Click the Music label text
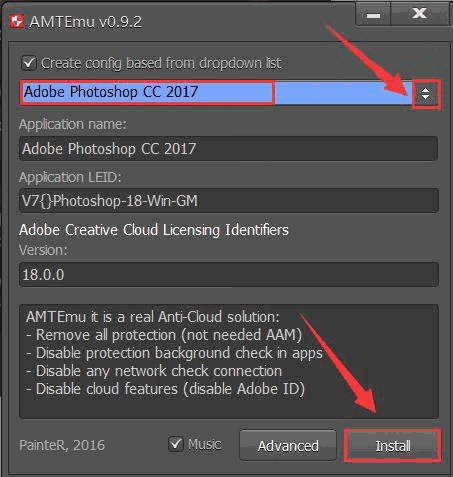Image resolution: width=453 pixels, height=477 pixels. [x=204, y=444]
